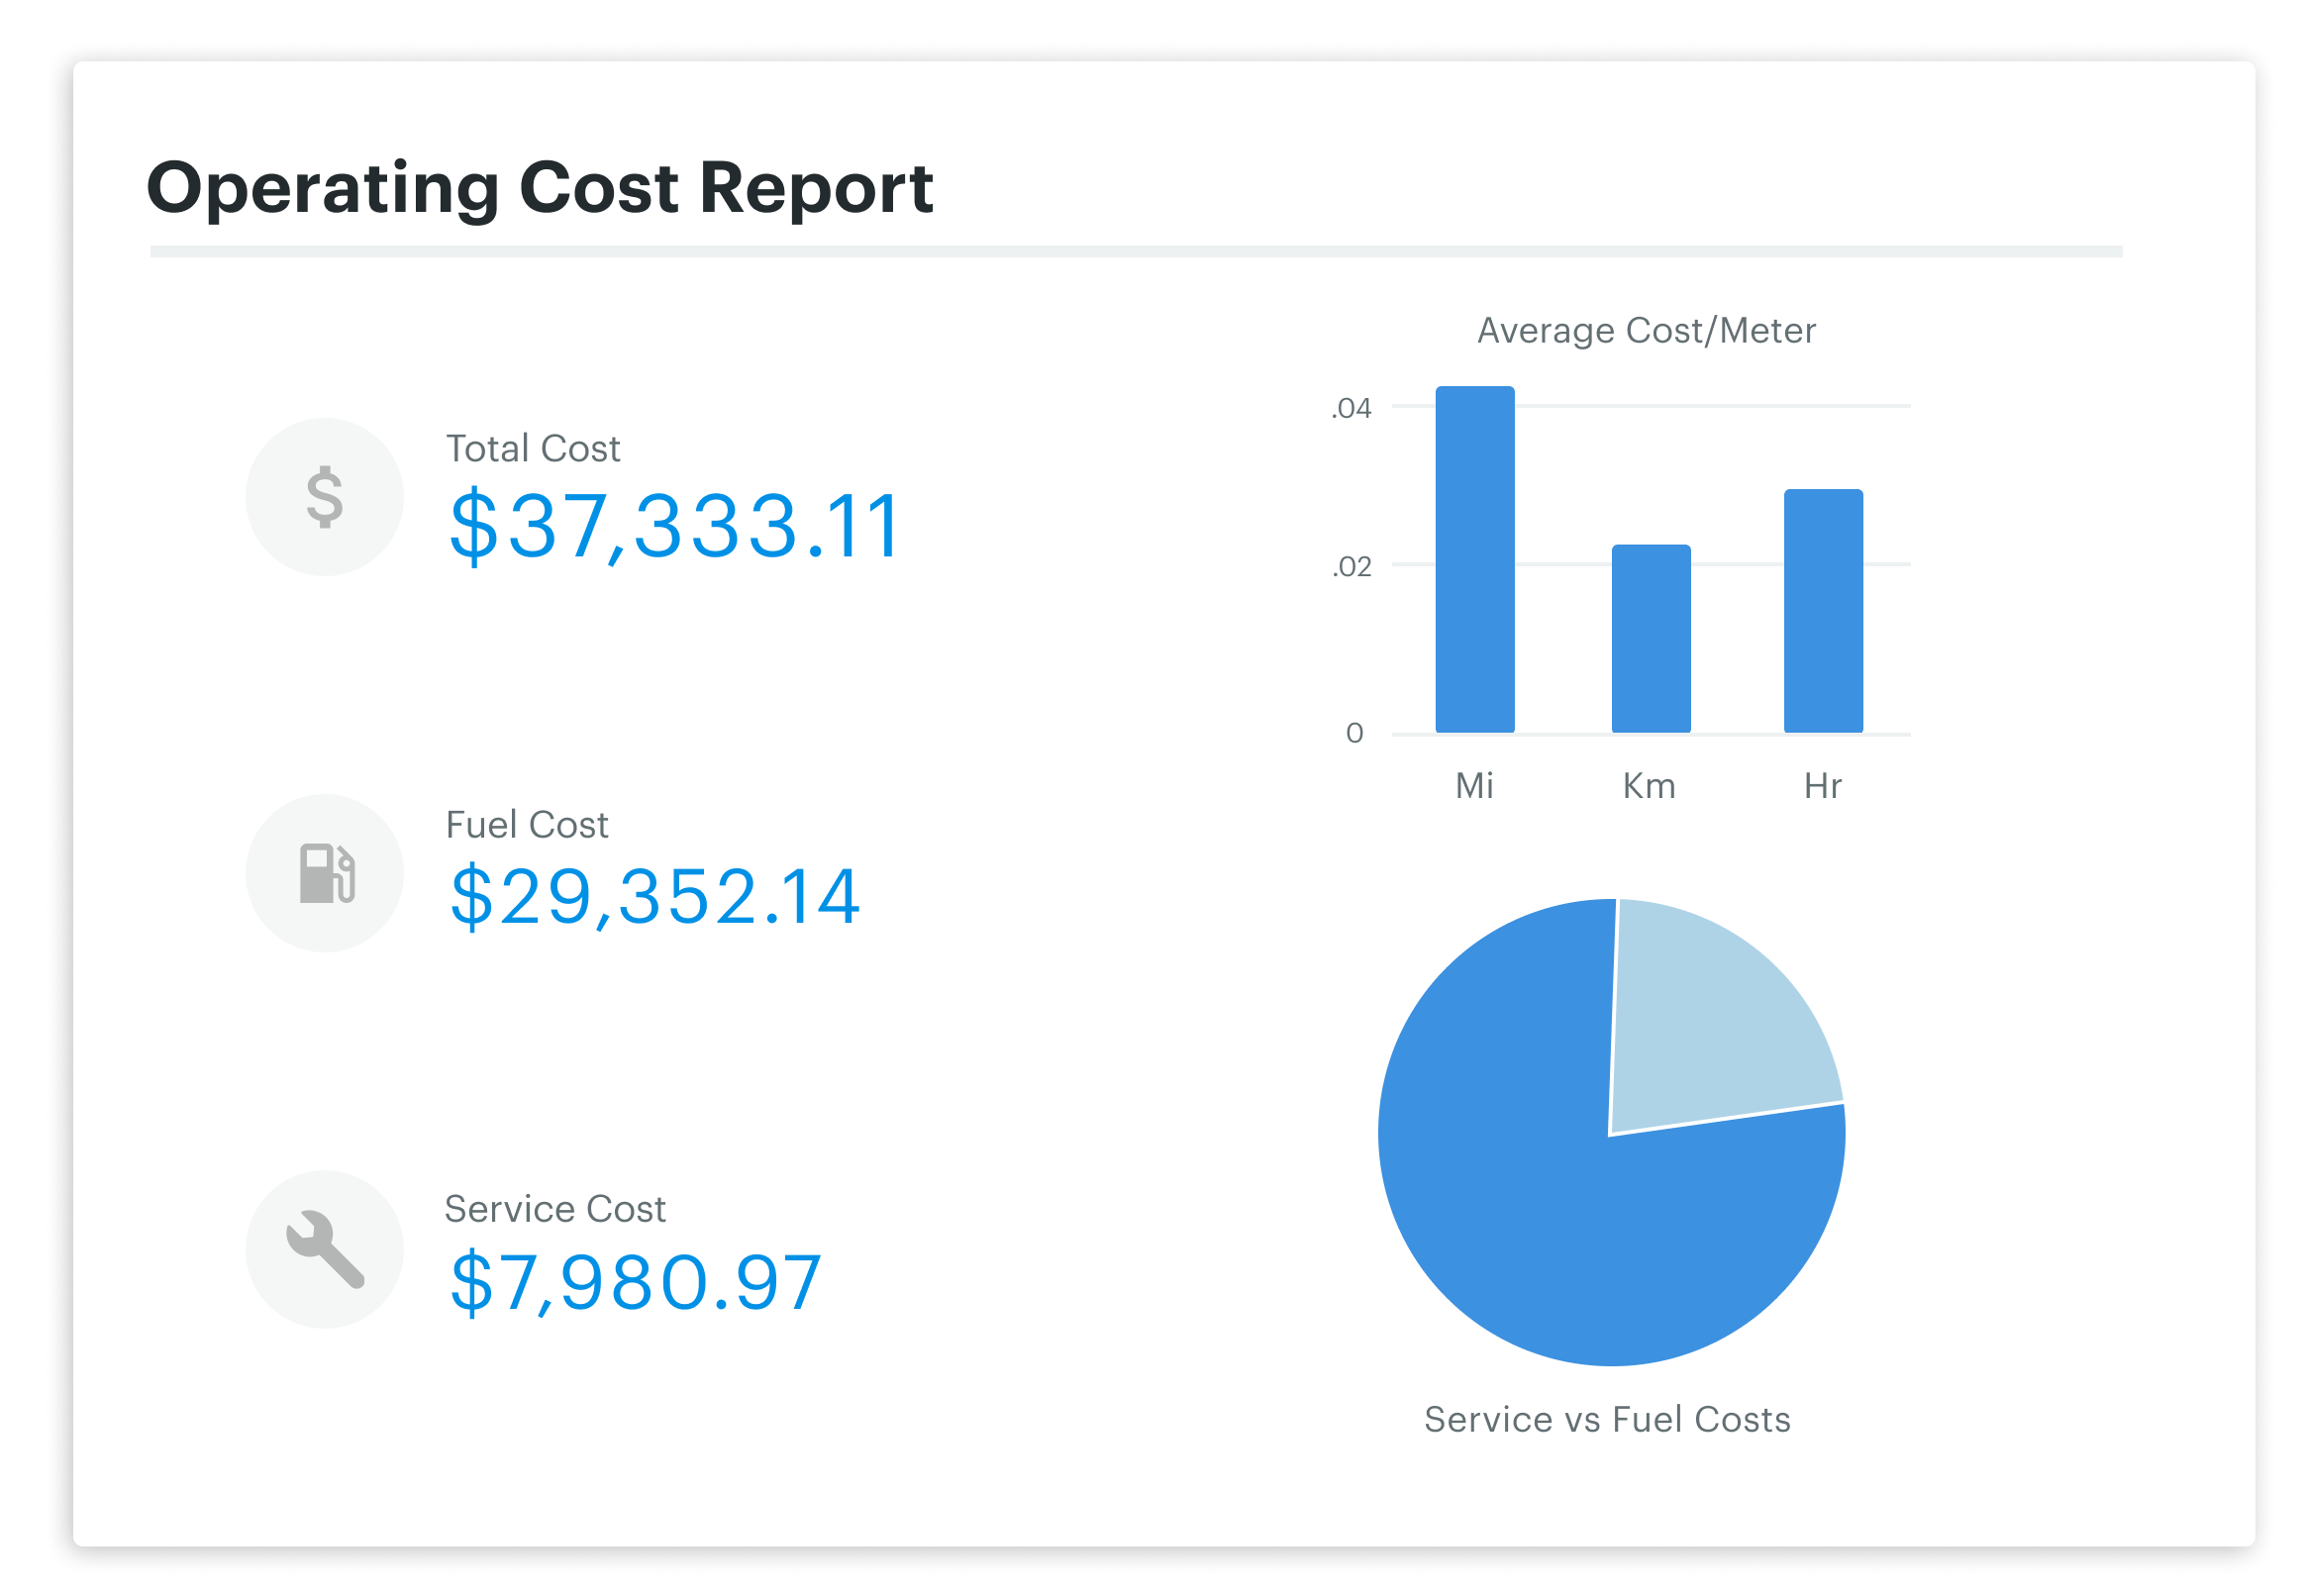
Task: Click the Hr bar in the chart
Action: tap(1823, 611)
